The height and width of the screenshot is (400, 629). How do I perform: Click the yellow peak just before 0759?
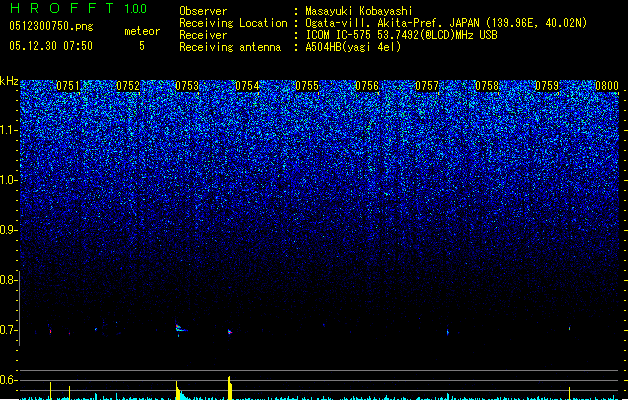point(569,393)
